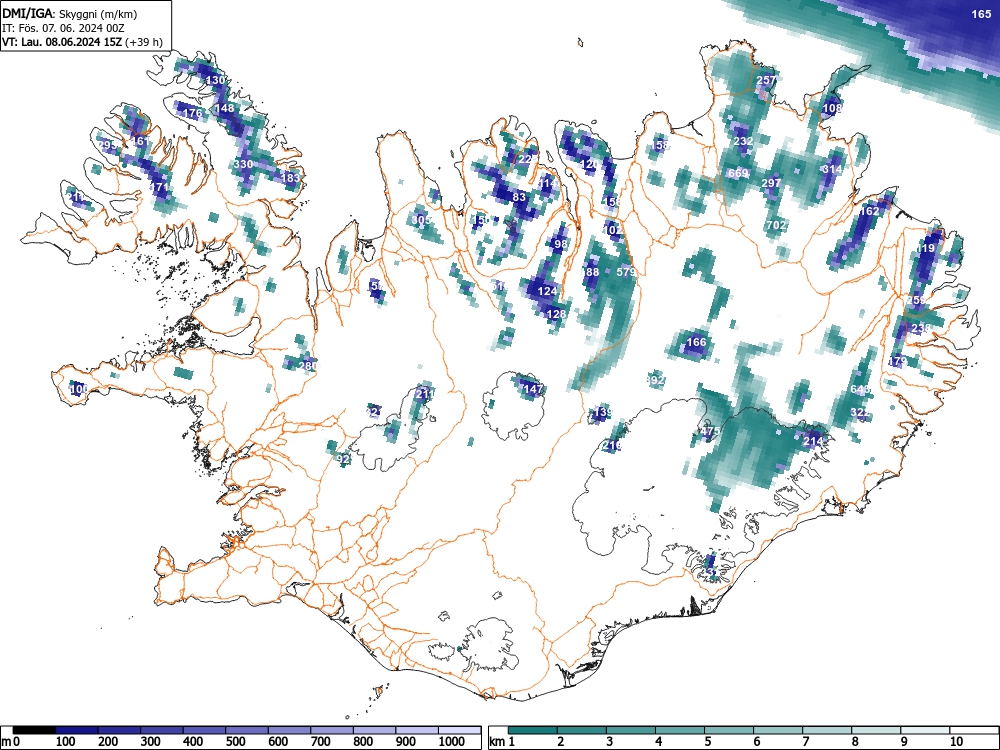
Task: Click the 702 visibility value
Action: (x=776, y=225)
